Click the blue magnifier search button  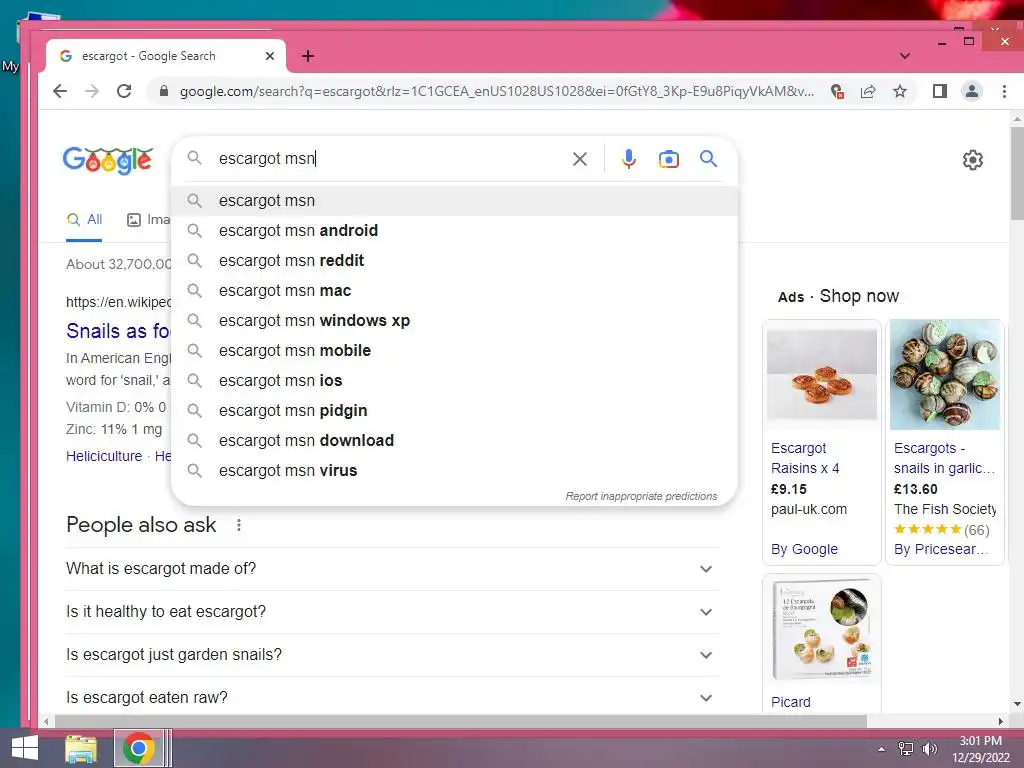[x=709, y=158]
